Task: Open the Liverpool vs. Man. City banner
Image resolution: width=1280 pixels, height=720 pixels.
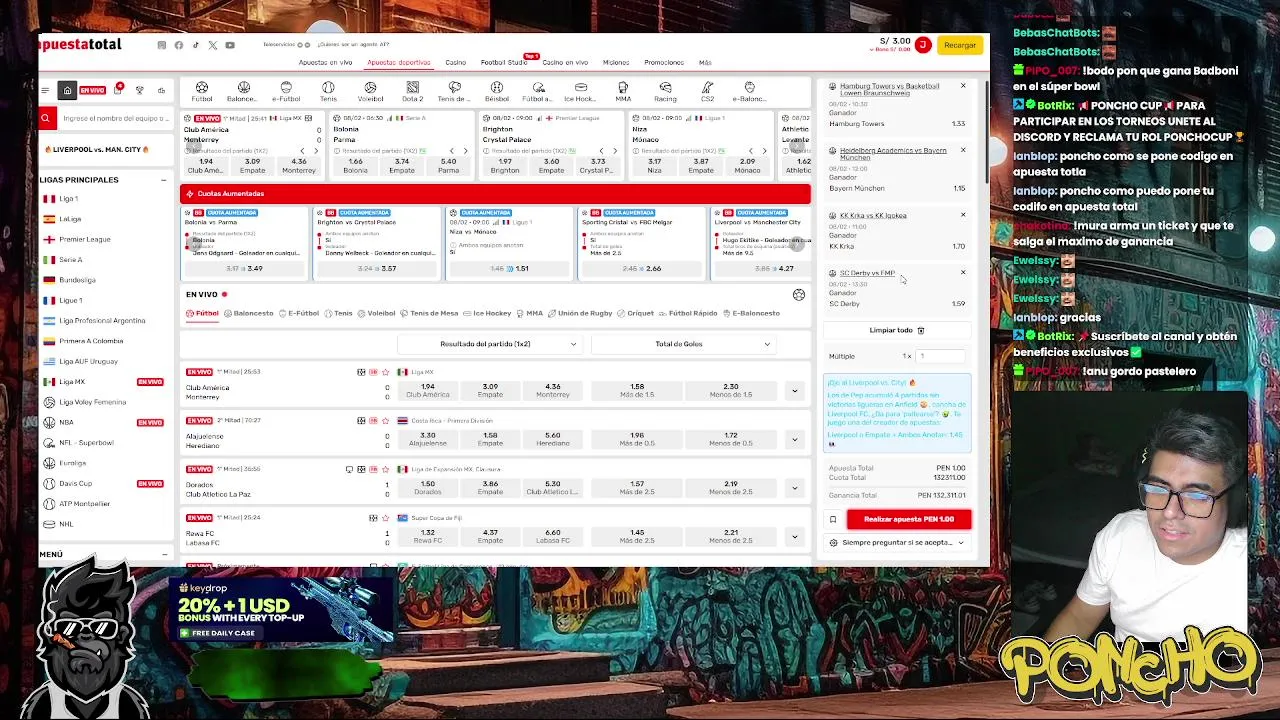Action: [x=97, y=150]
